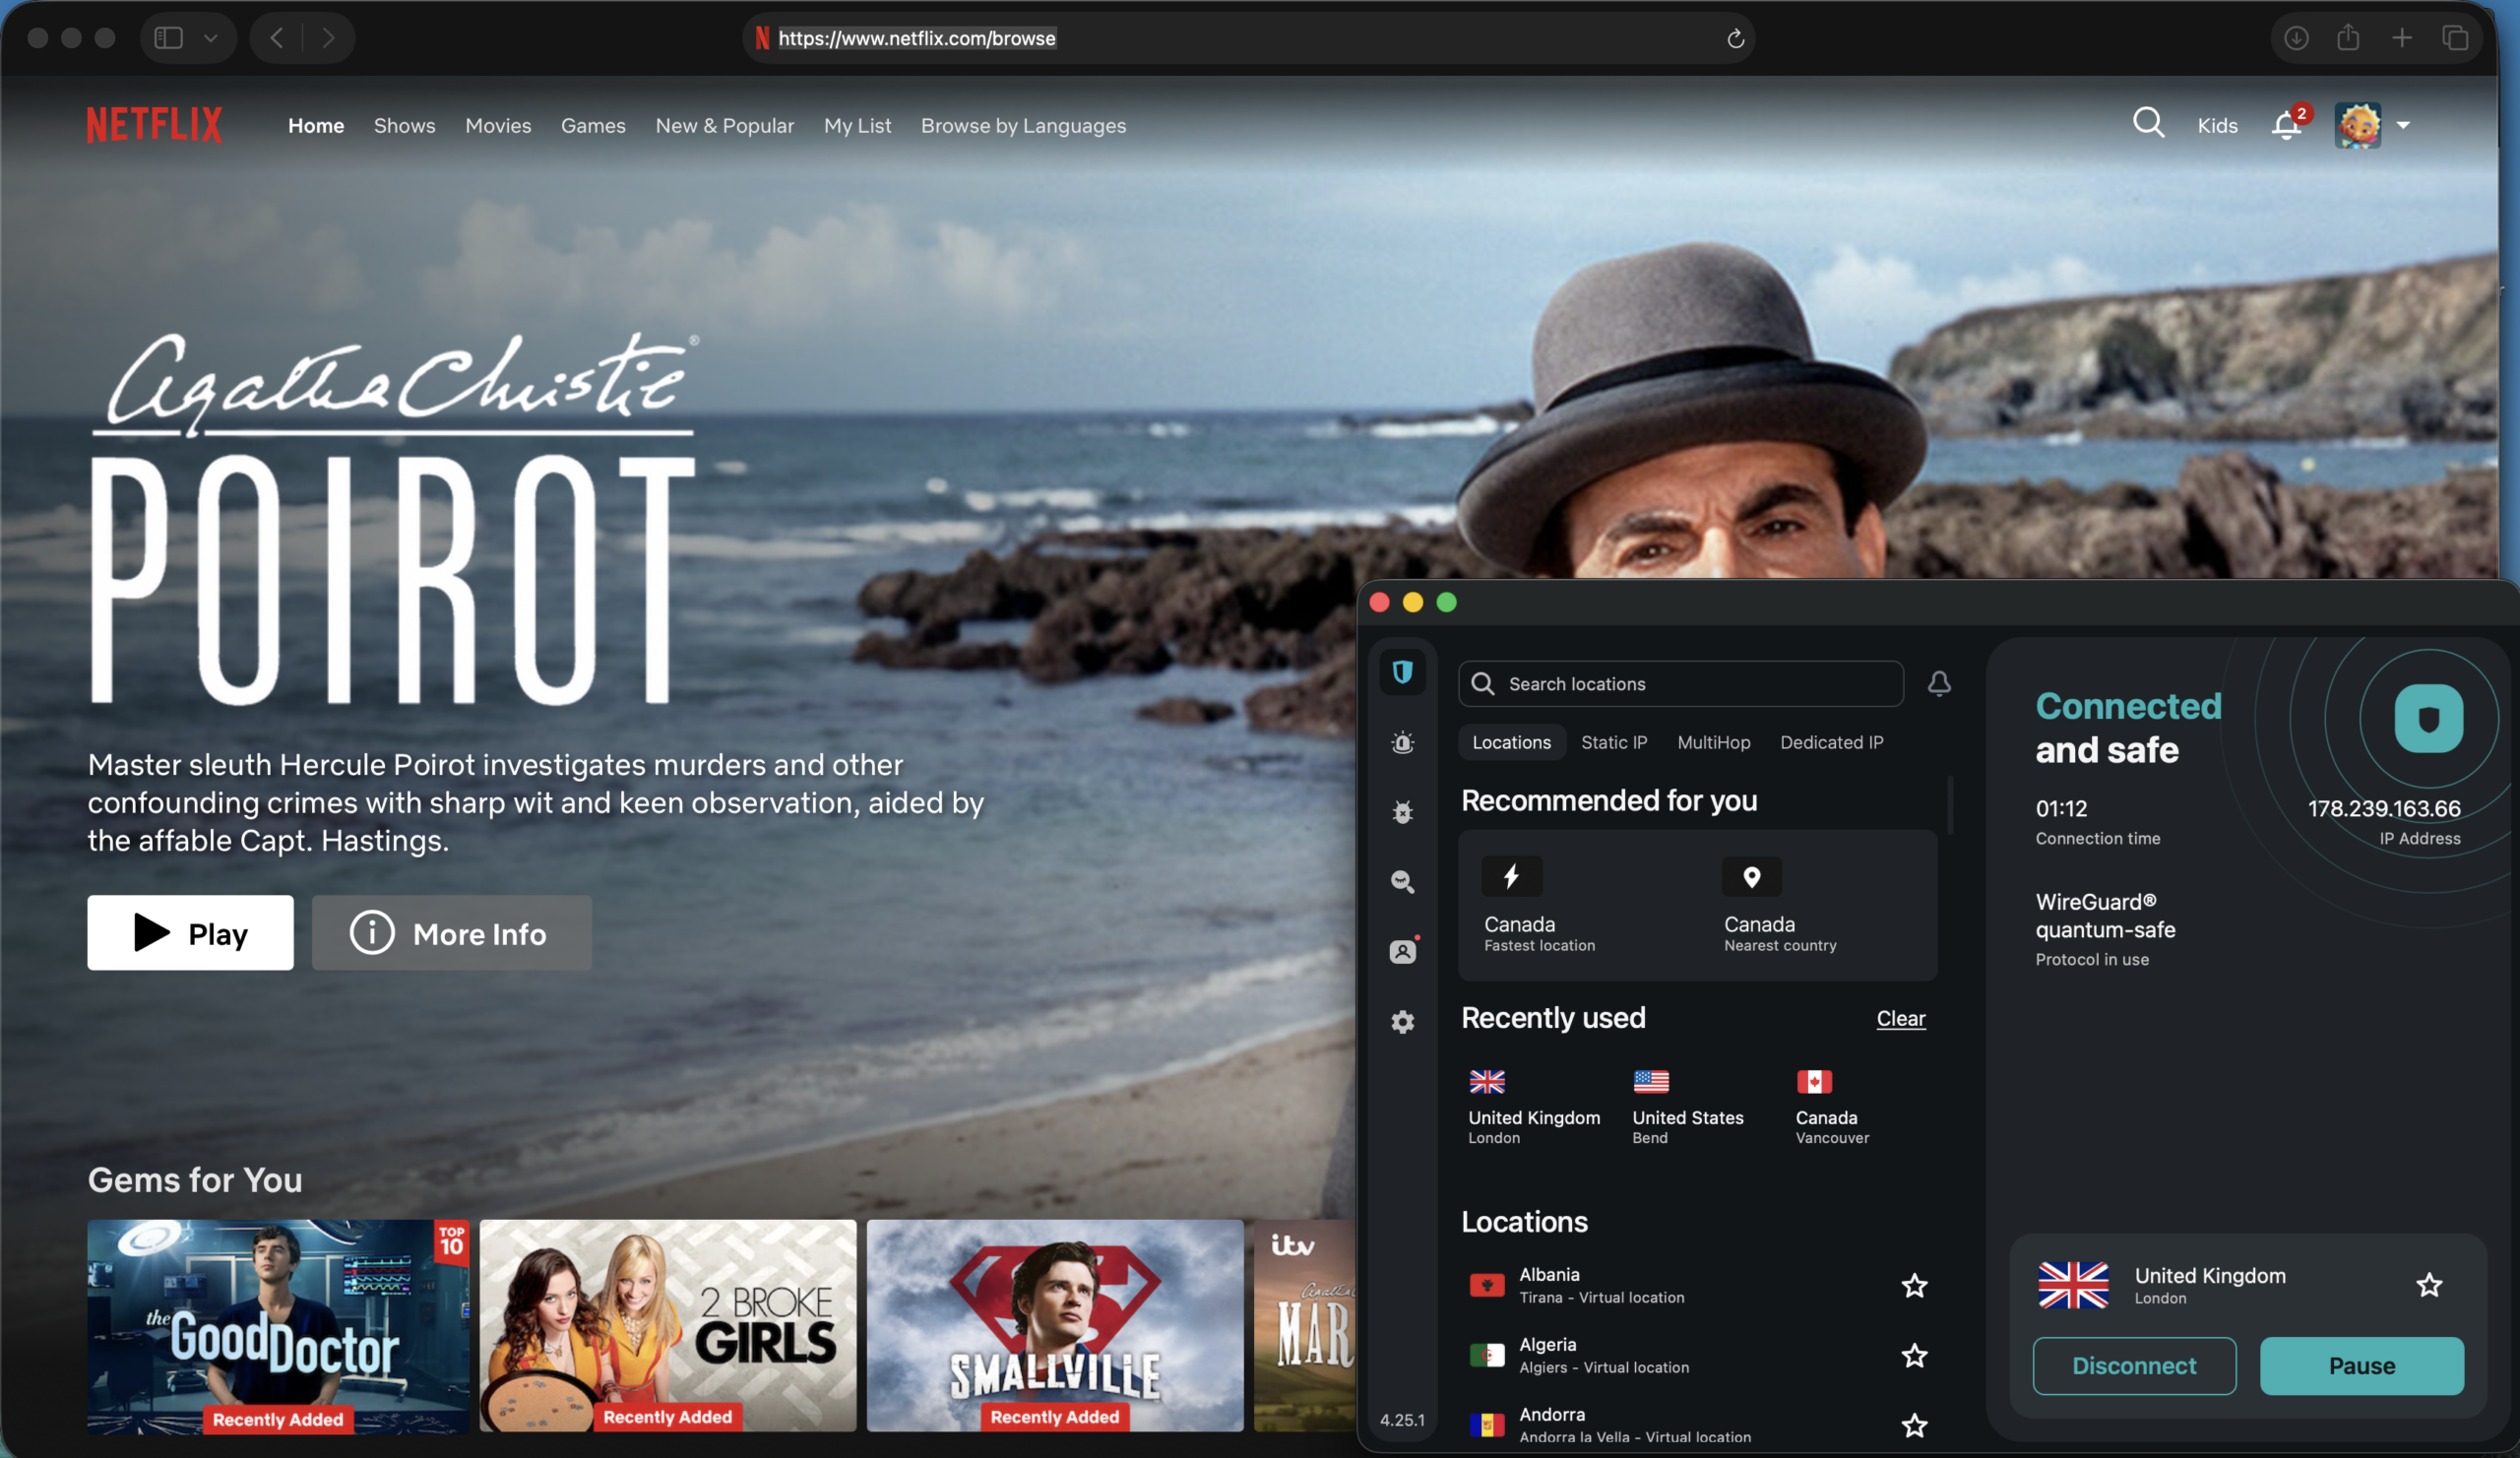Click the Safari reload page icon
Screen dimensions: 2520x1458
[x=1735, y=38]
